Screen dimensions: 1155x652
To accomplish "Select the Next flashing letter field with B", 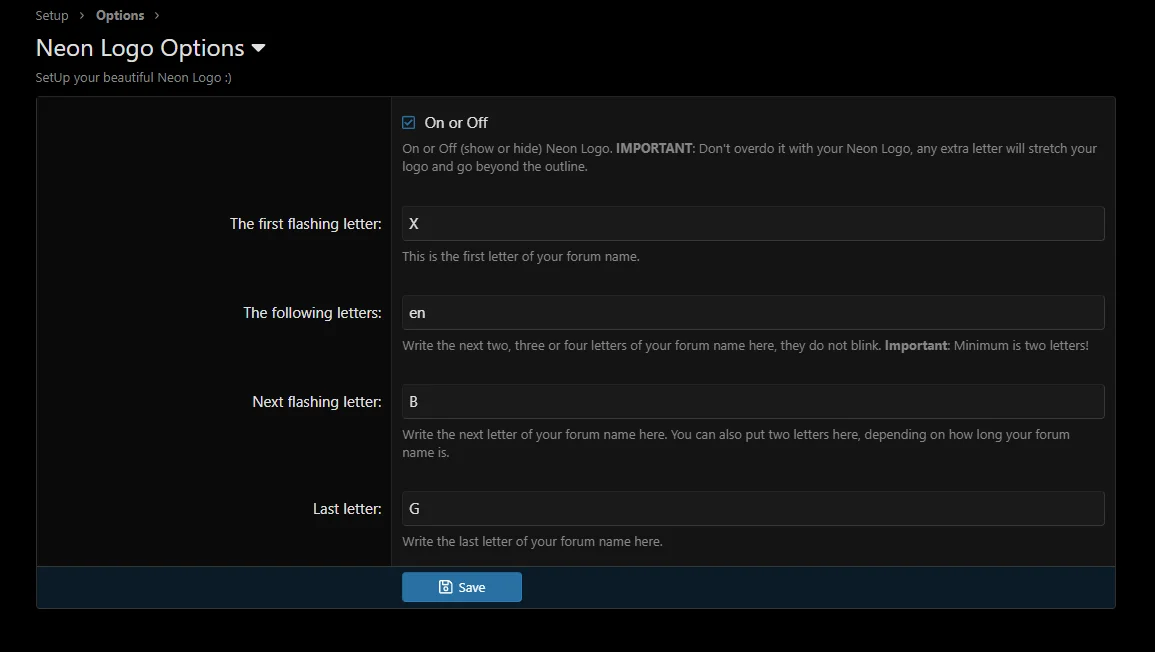I will tap(752, 402).
